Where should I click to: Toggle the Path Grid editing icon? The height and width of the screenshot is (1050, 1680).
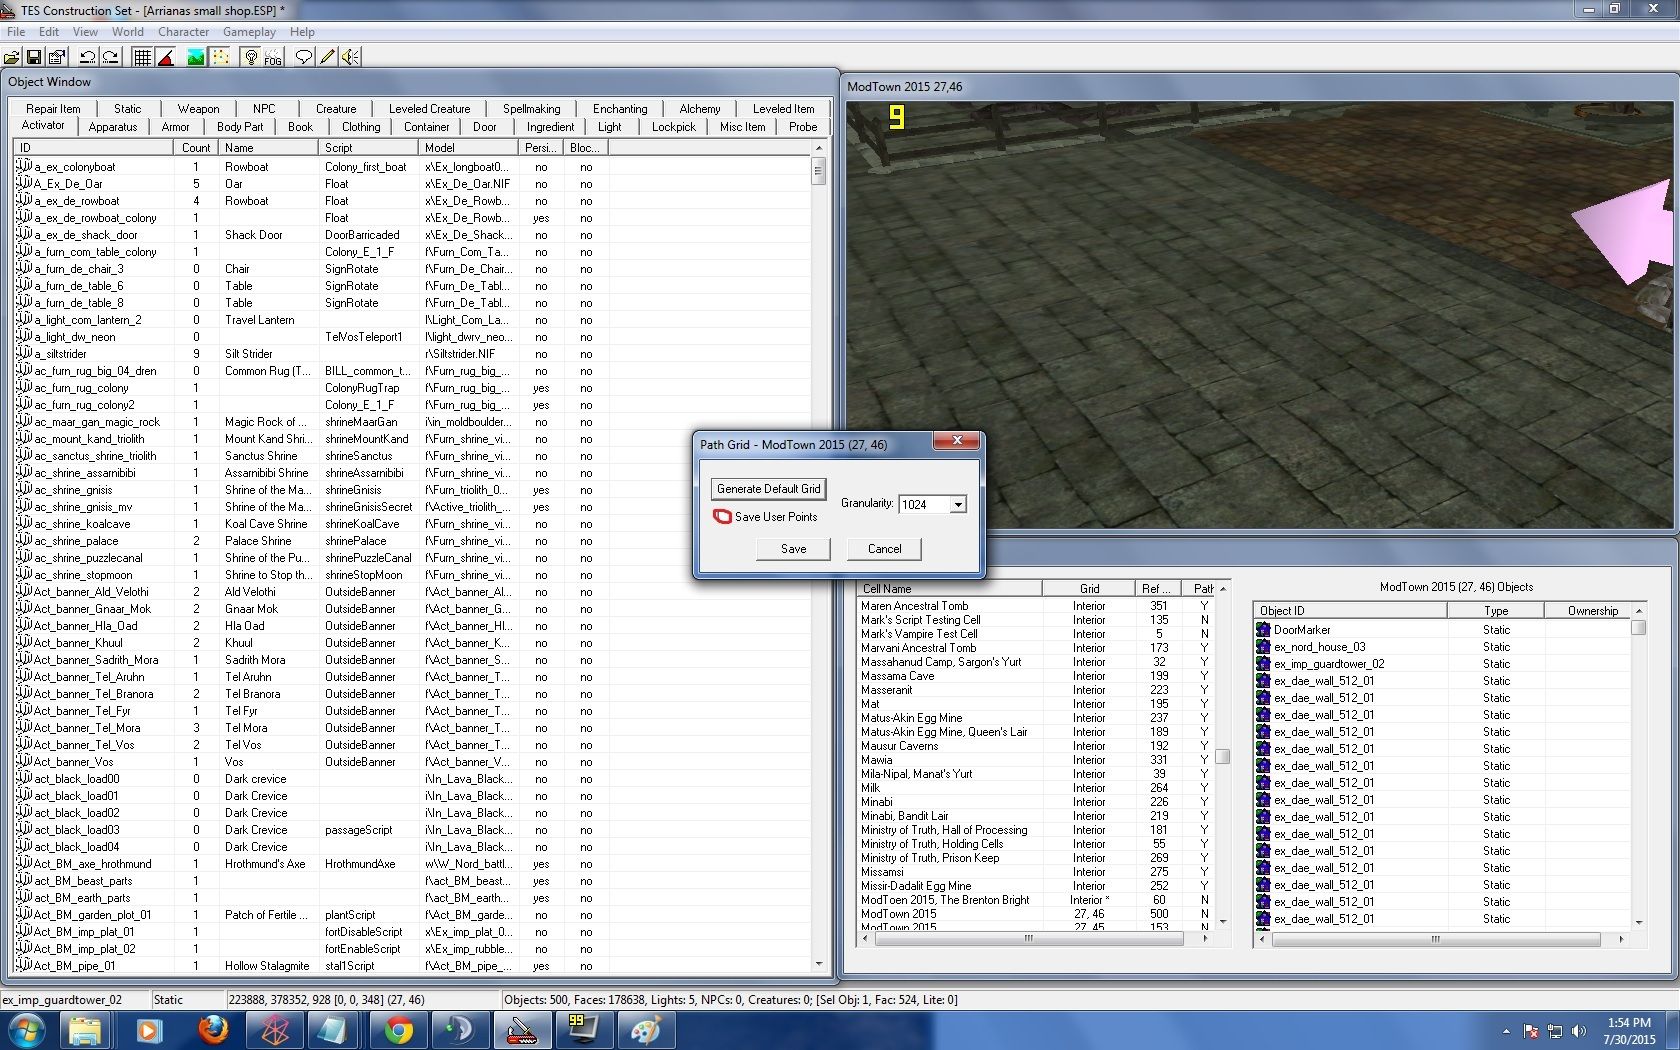click(219, 57)
